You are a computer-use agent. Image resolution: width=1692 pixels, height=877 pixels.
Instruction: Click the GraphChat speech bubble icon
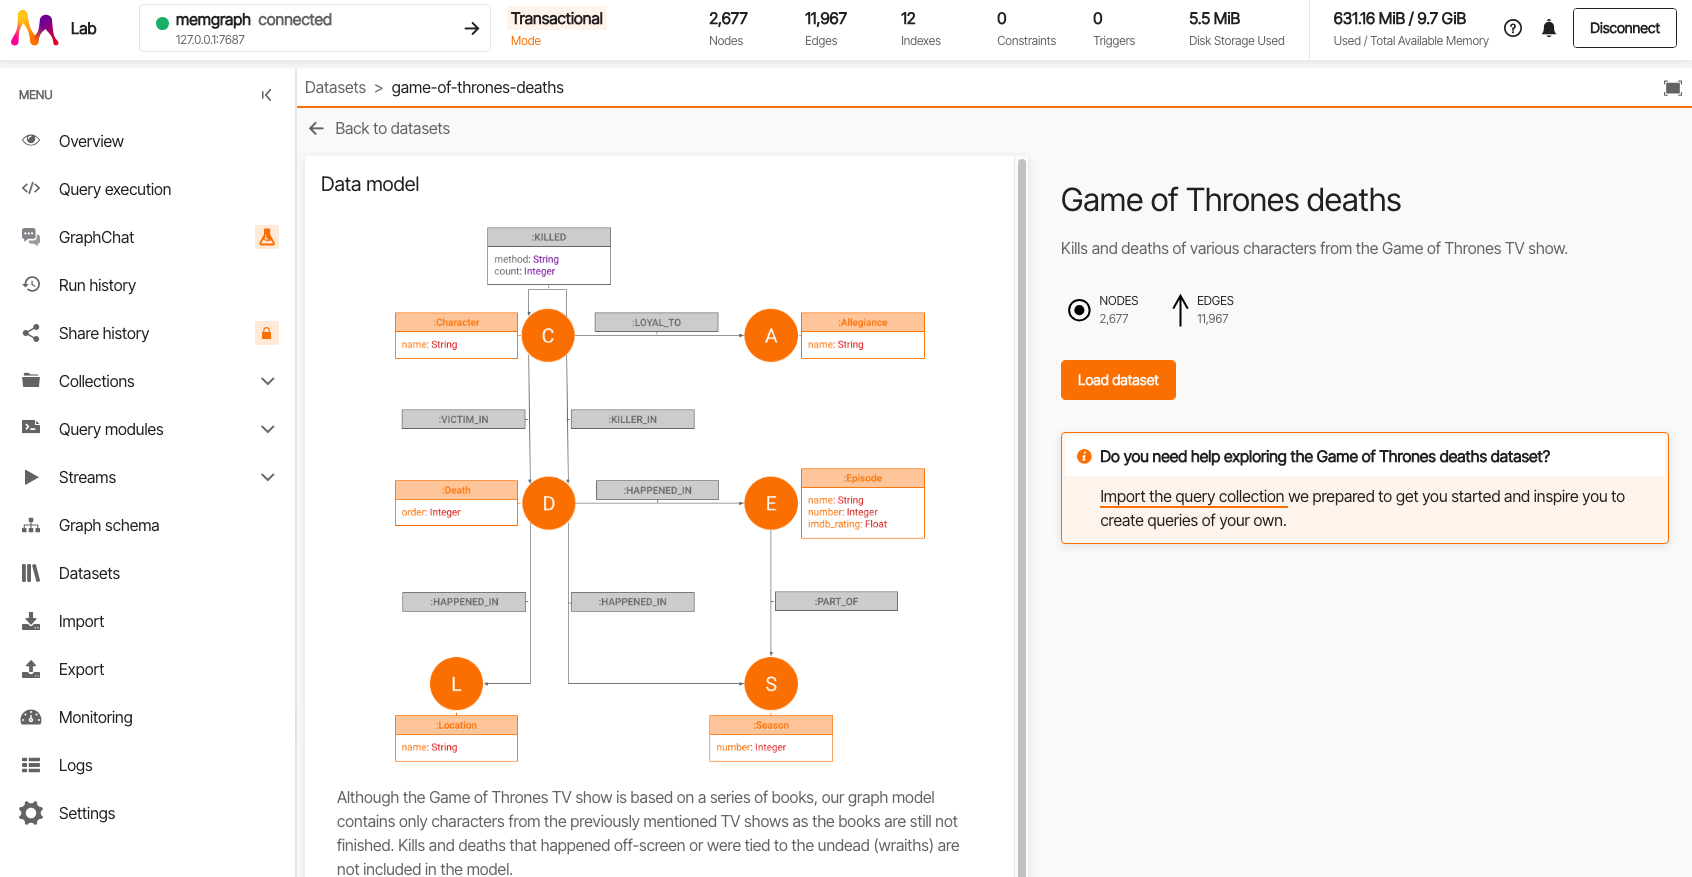(x=31, y=237)
